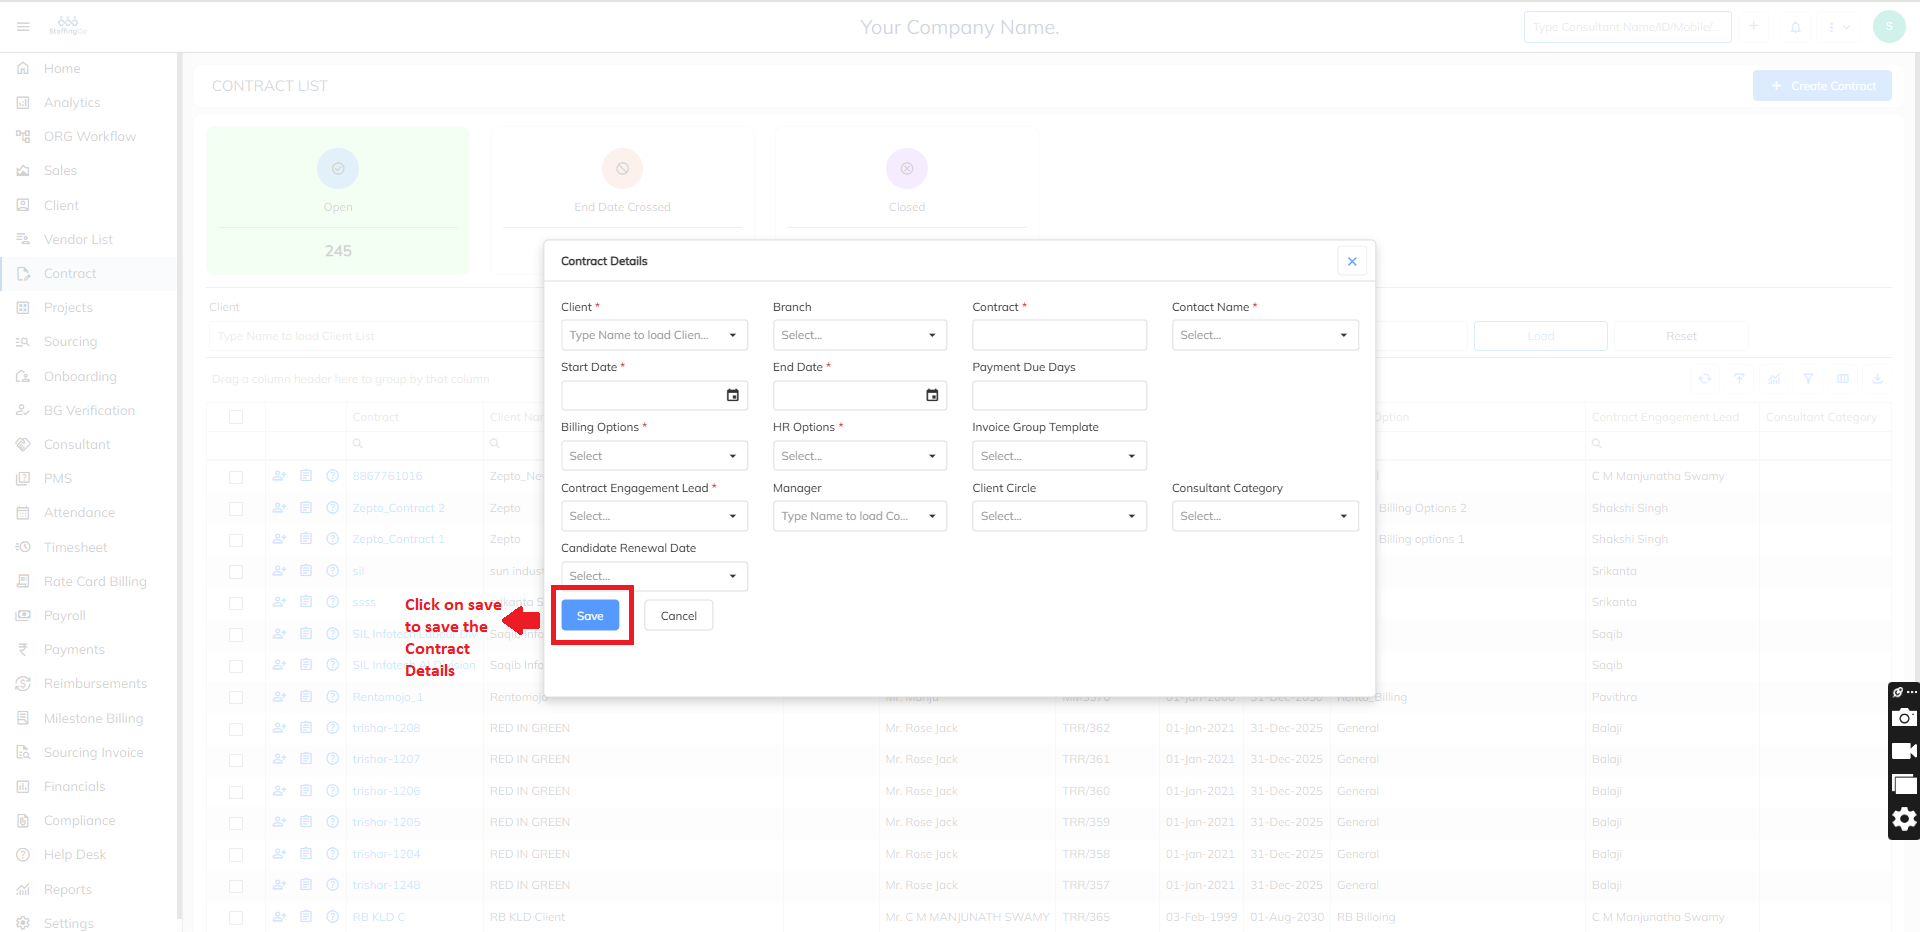
Task: Go to ORG Workflow menu
Action: (x=89, y=136)
